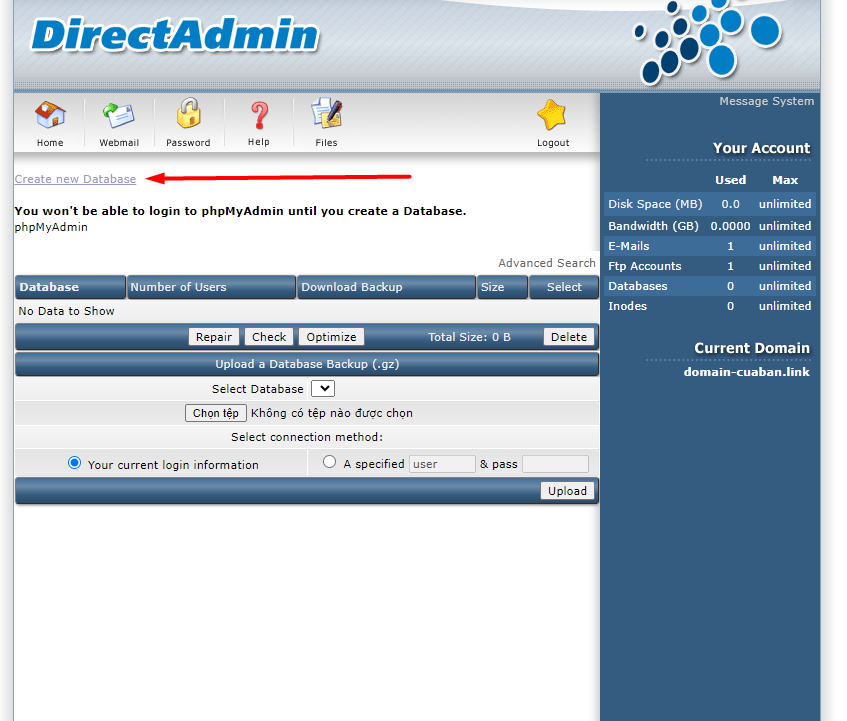Sort by Size column header

tap(502, 287)
